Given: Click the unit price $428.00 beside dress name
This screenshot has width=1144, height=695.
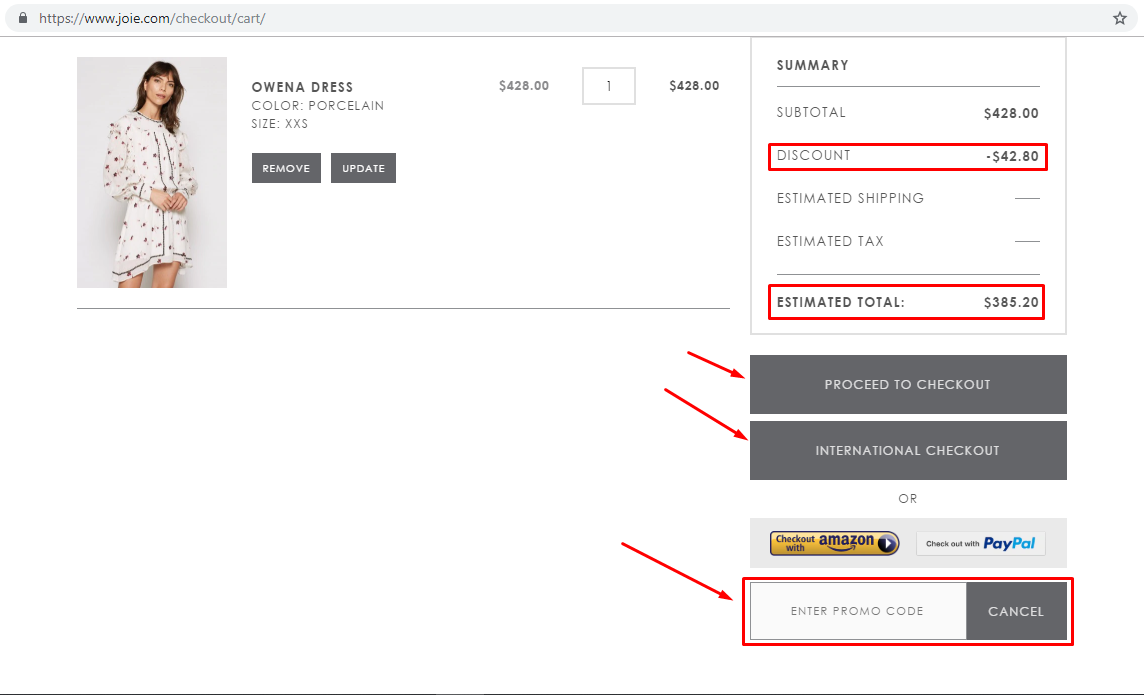Looking at the screenshot, I should (524, 86).
